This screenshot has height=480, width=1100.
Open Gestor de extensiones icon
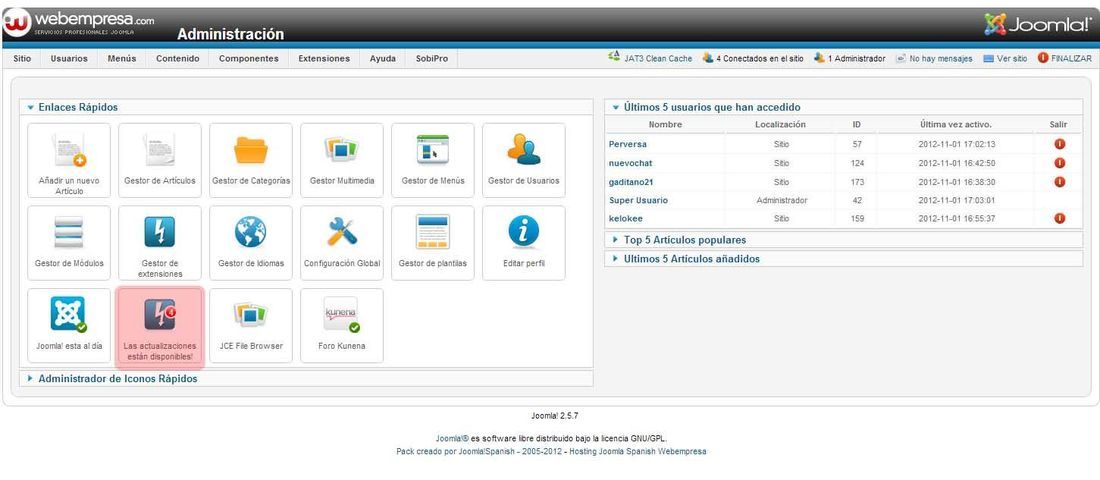point(160,243)
